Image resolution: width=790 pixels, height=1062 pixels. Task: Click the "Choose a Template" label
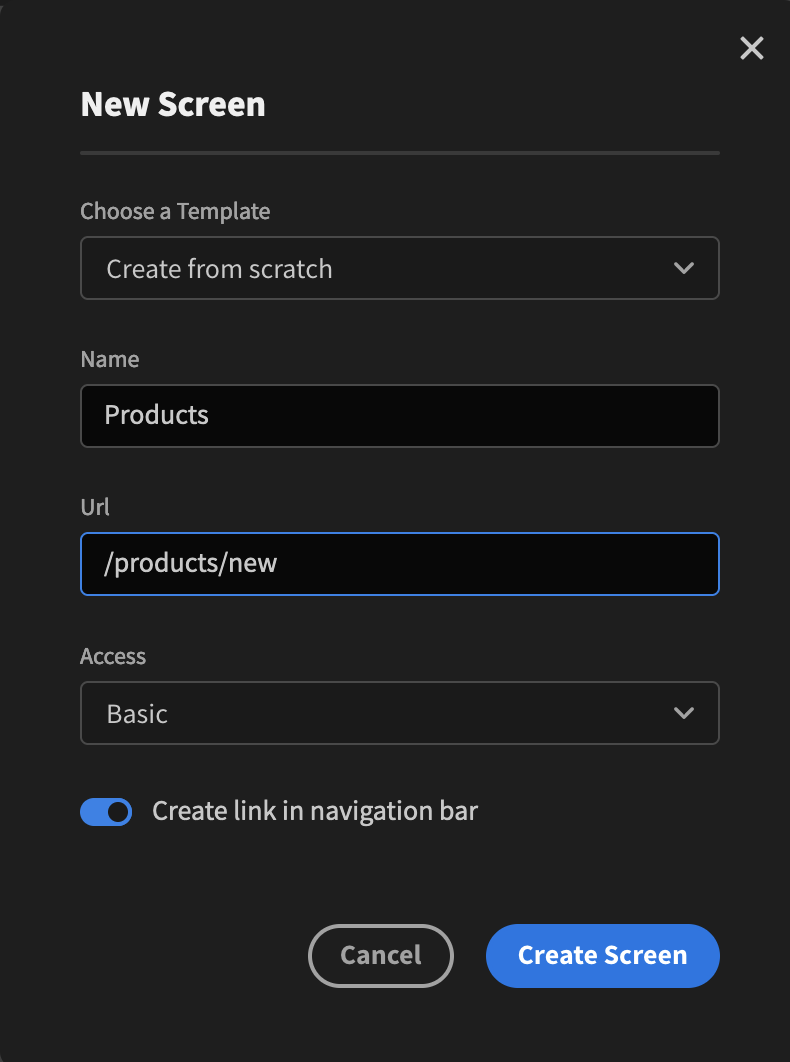point(175,212)
